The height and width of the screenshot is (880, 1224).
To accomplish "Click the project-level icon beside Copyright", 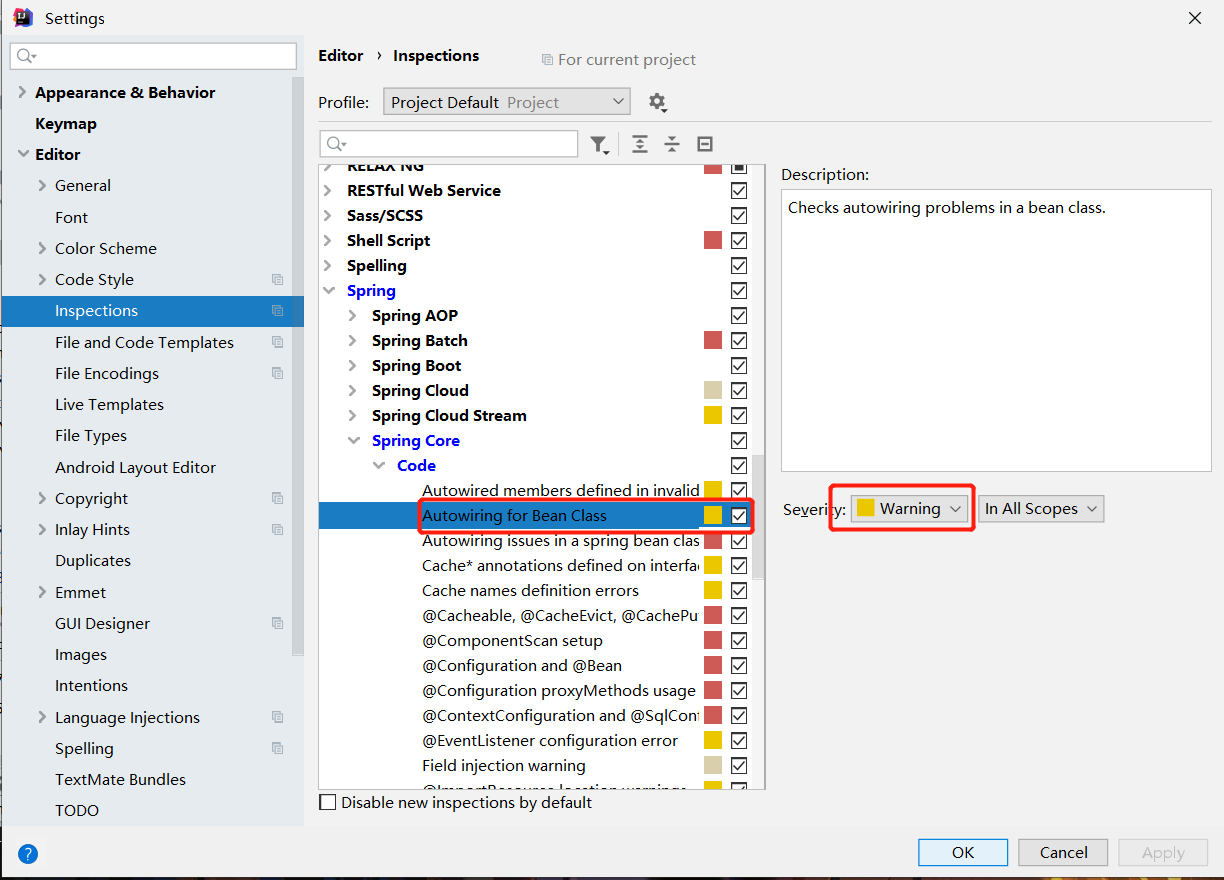I will point(277,498).
